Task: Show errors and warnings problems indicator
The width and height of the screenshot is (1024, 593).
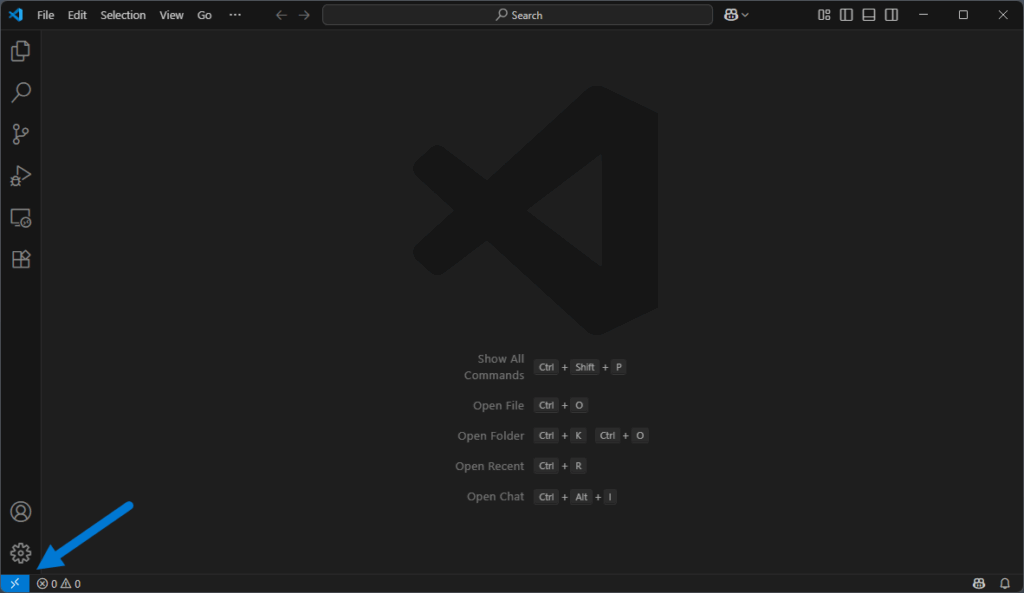Action: point(59,583)
